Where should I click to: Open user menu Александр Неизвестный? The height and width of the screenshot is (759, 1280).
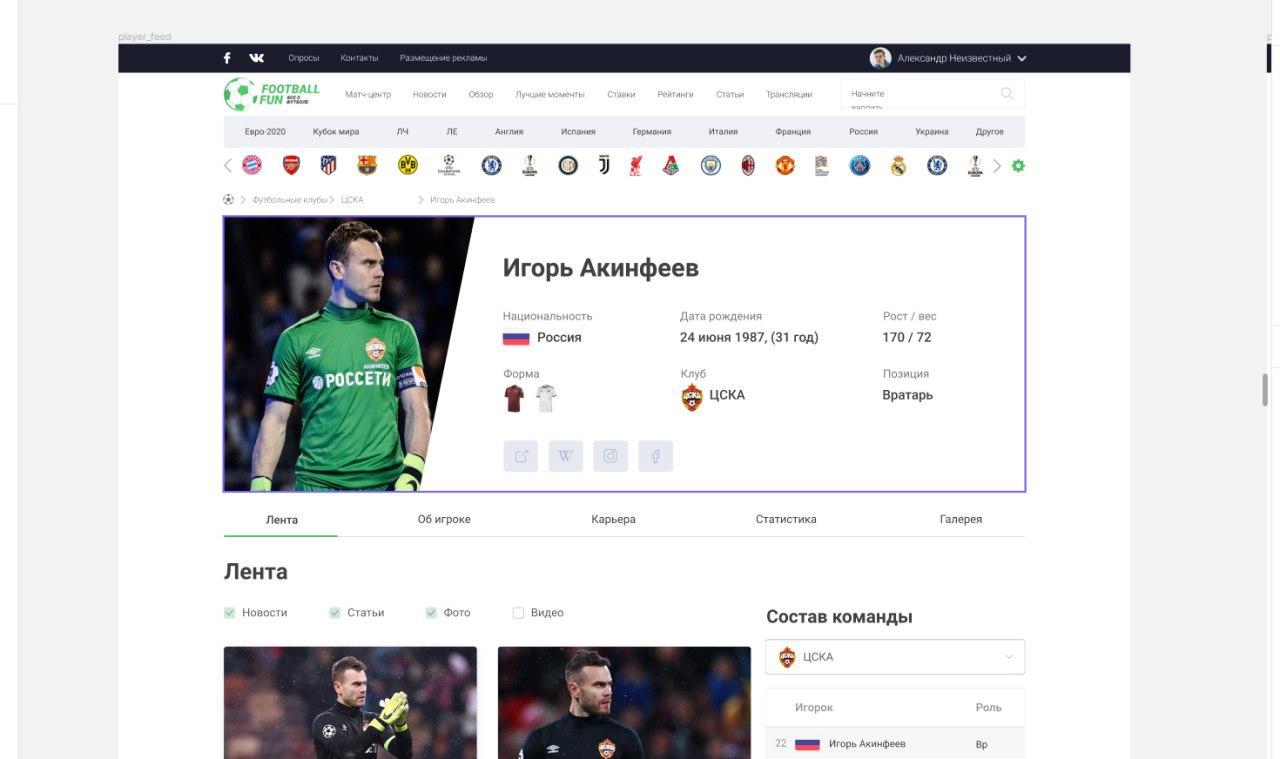pos(948,58)
